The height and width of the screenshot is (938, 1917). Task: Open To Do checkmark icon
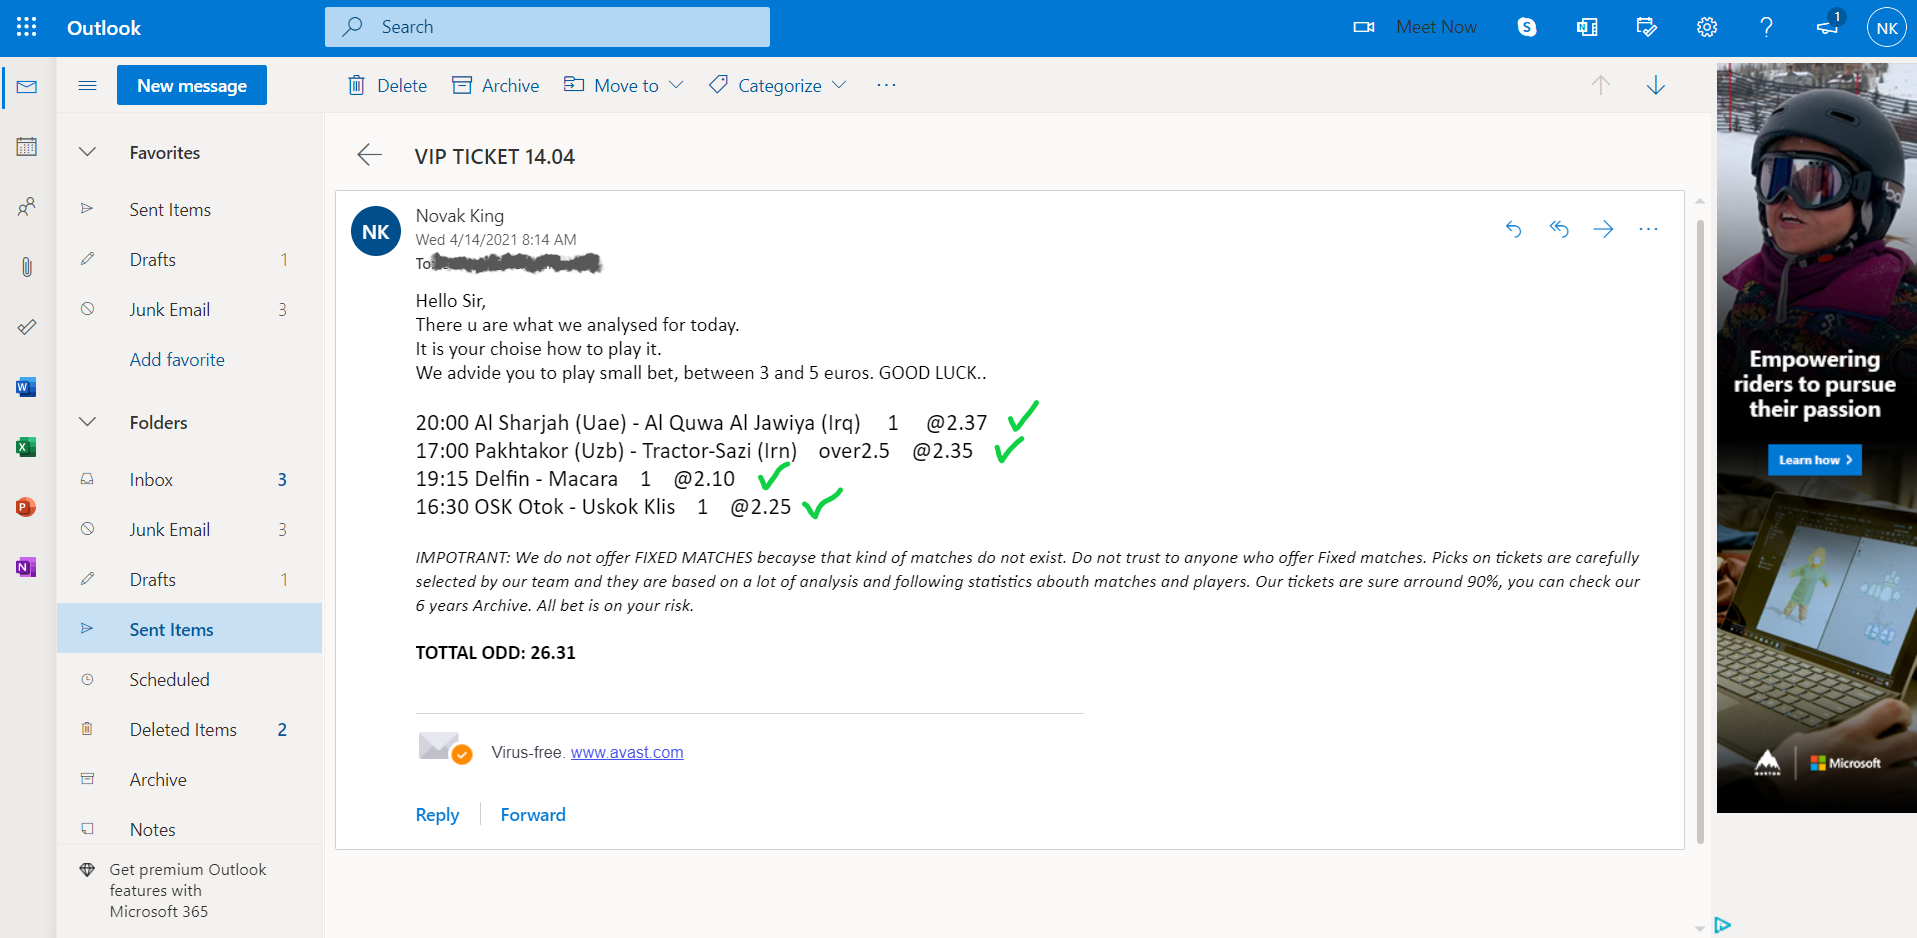27,327
